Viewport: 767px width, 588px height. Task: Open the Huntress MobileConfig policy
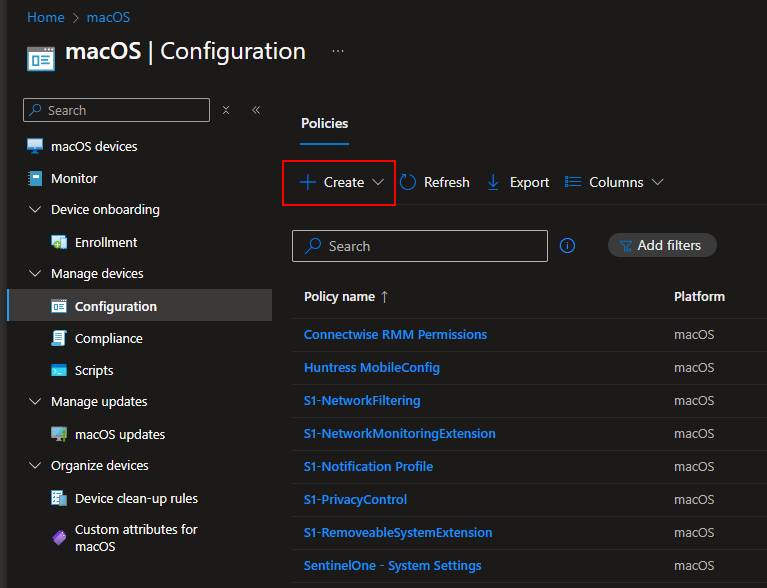click(x=371, y=368)
